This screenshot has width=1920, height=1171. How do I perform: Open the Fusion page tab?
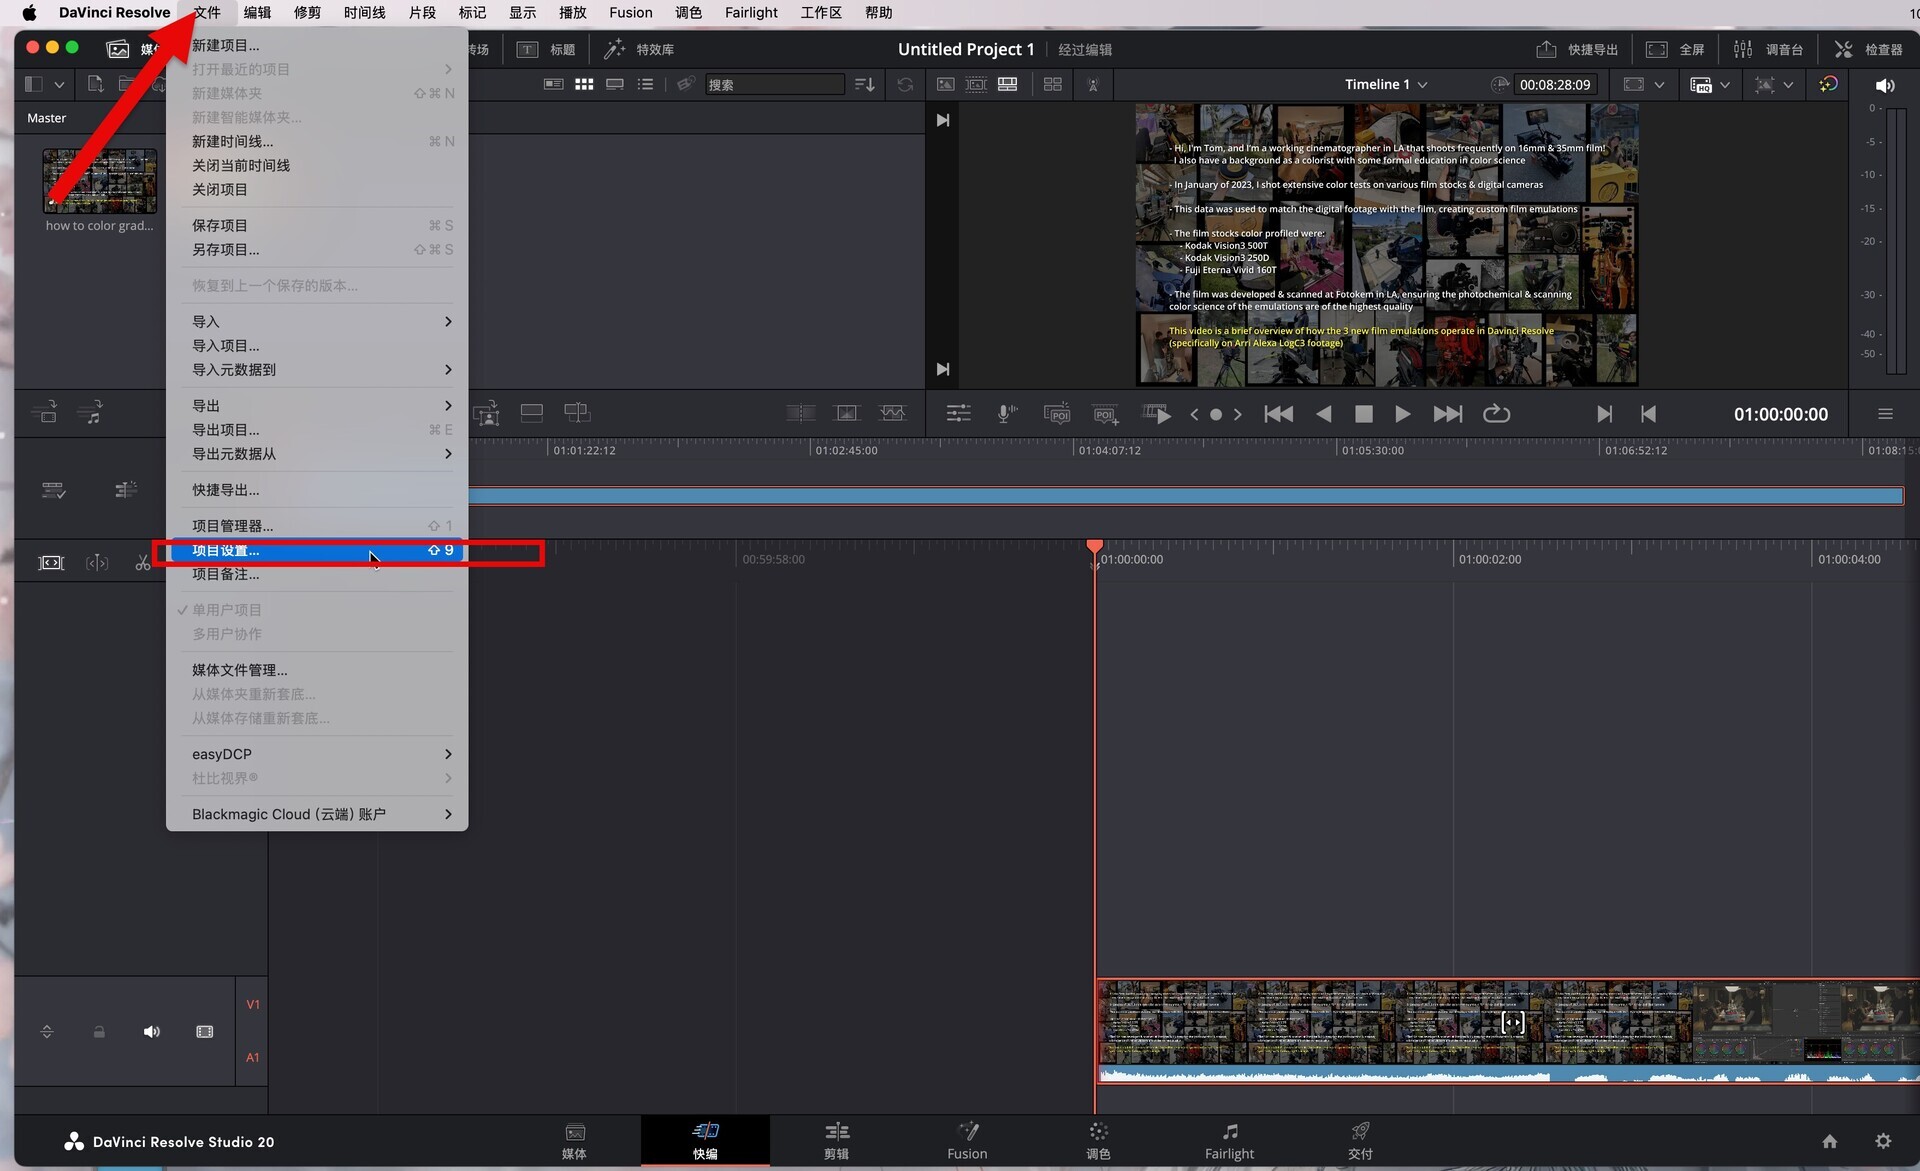(x=967, y=1141)
